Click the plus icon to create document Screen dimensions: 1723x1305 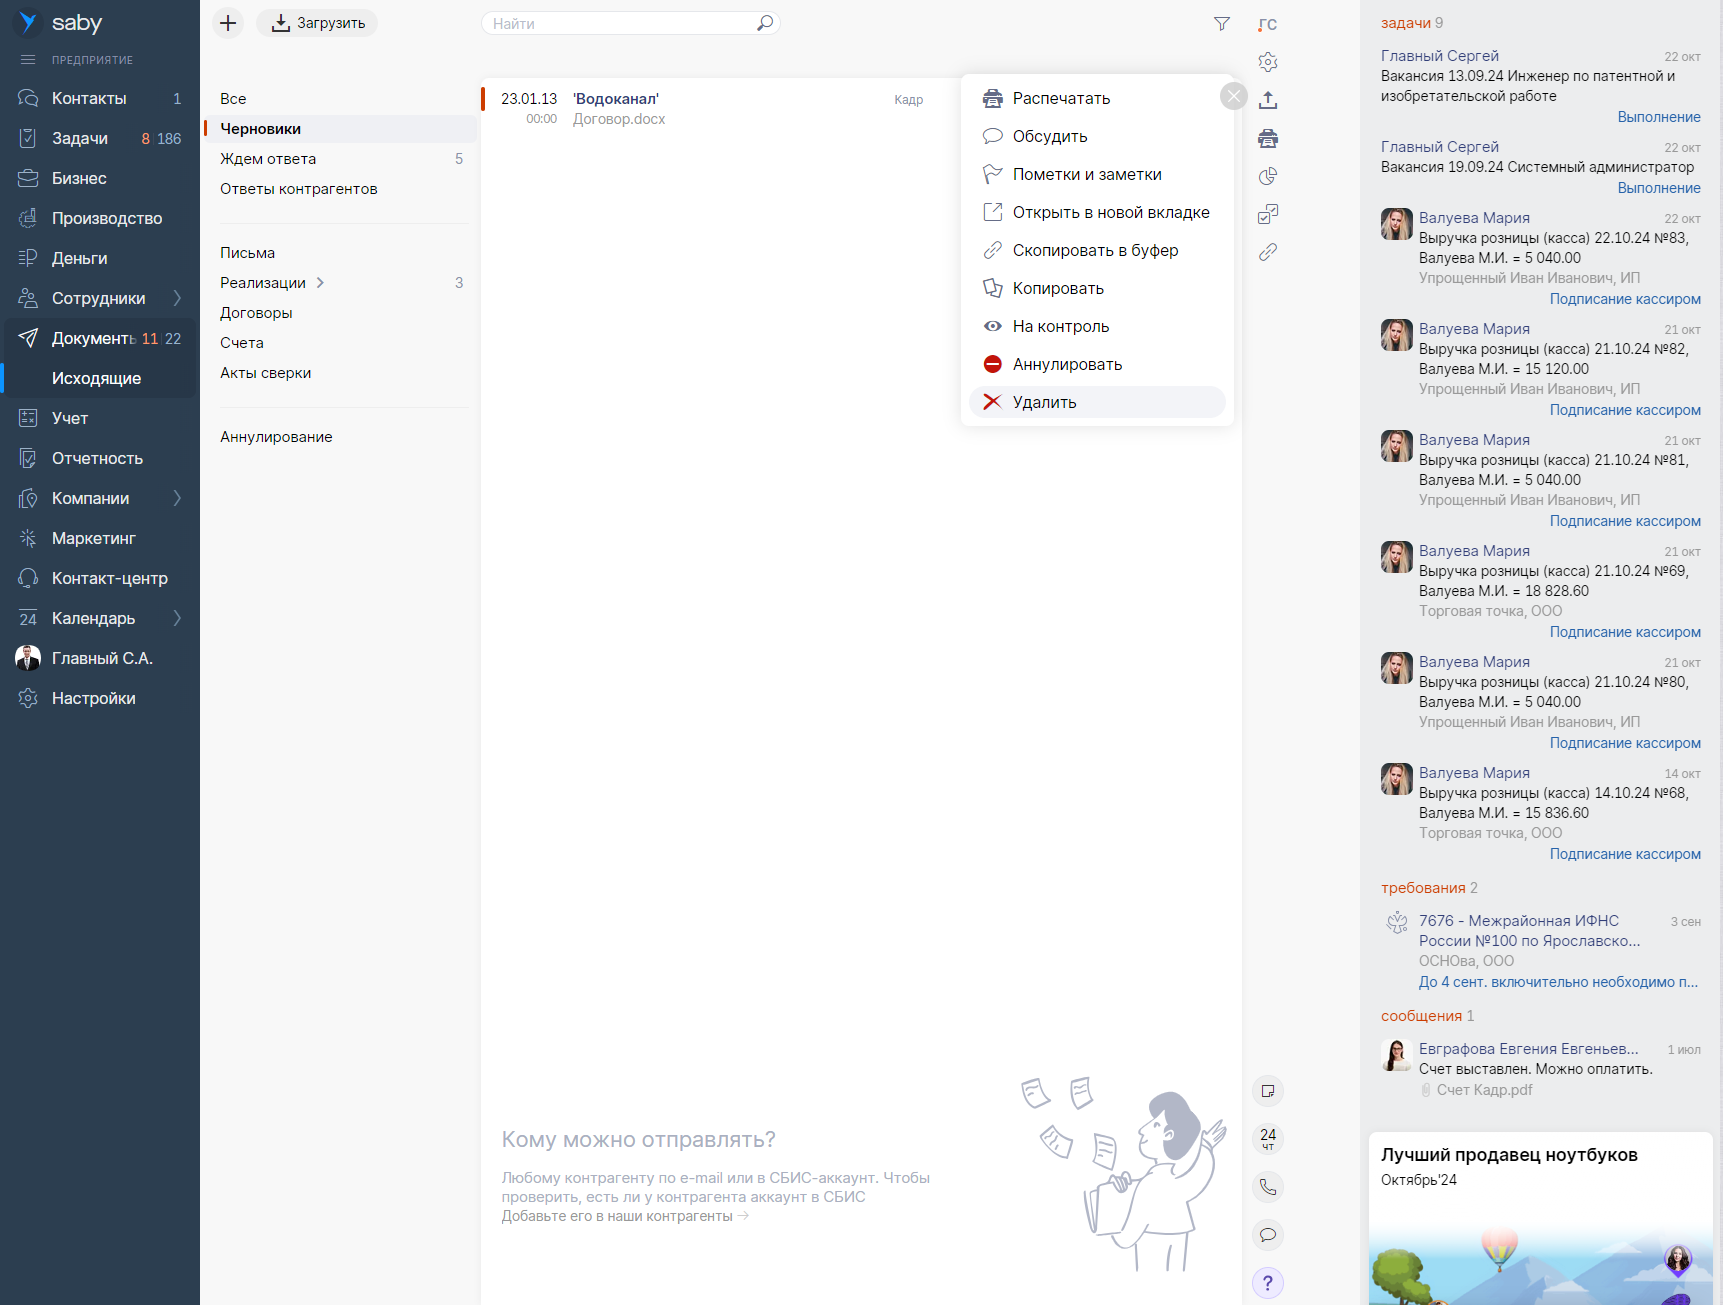point(228,23)
